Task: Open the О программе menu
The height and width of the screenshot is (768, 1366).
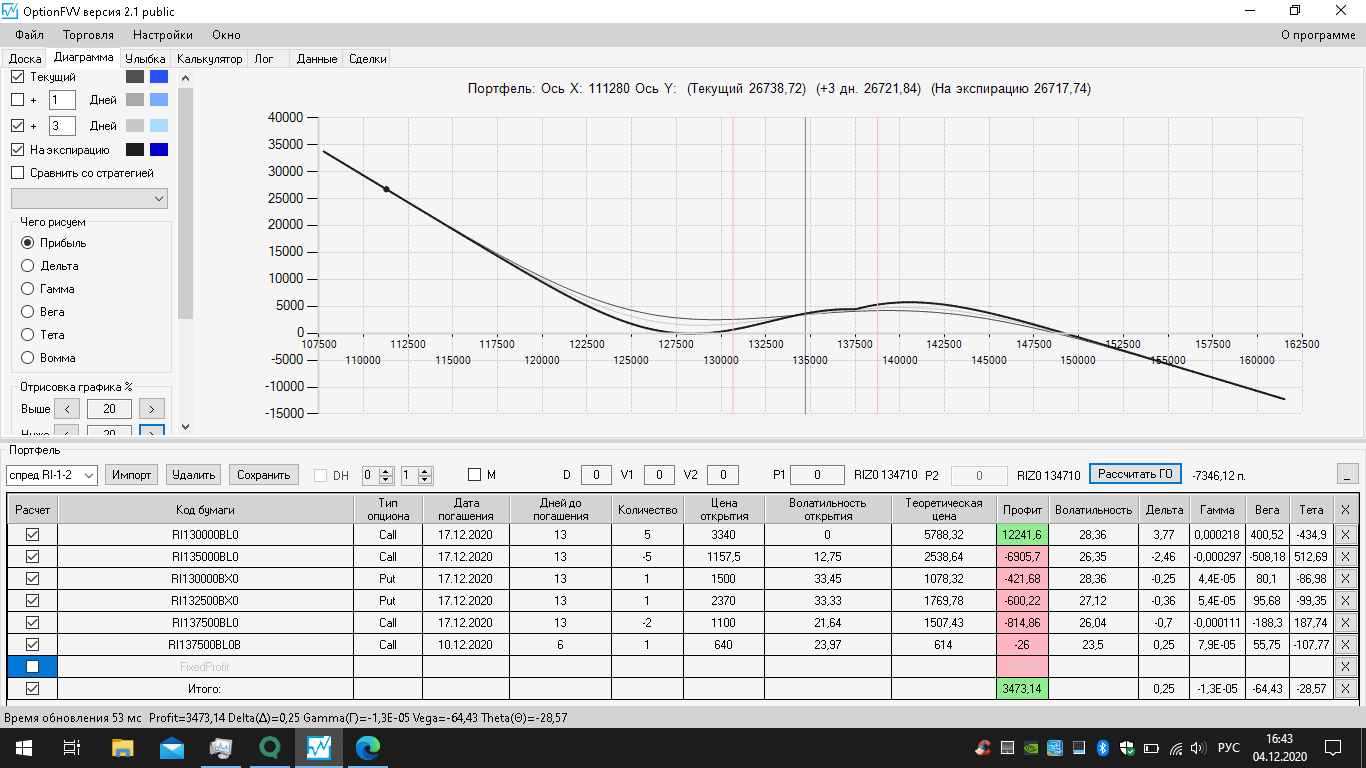Action: (1318, 35)
